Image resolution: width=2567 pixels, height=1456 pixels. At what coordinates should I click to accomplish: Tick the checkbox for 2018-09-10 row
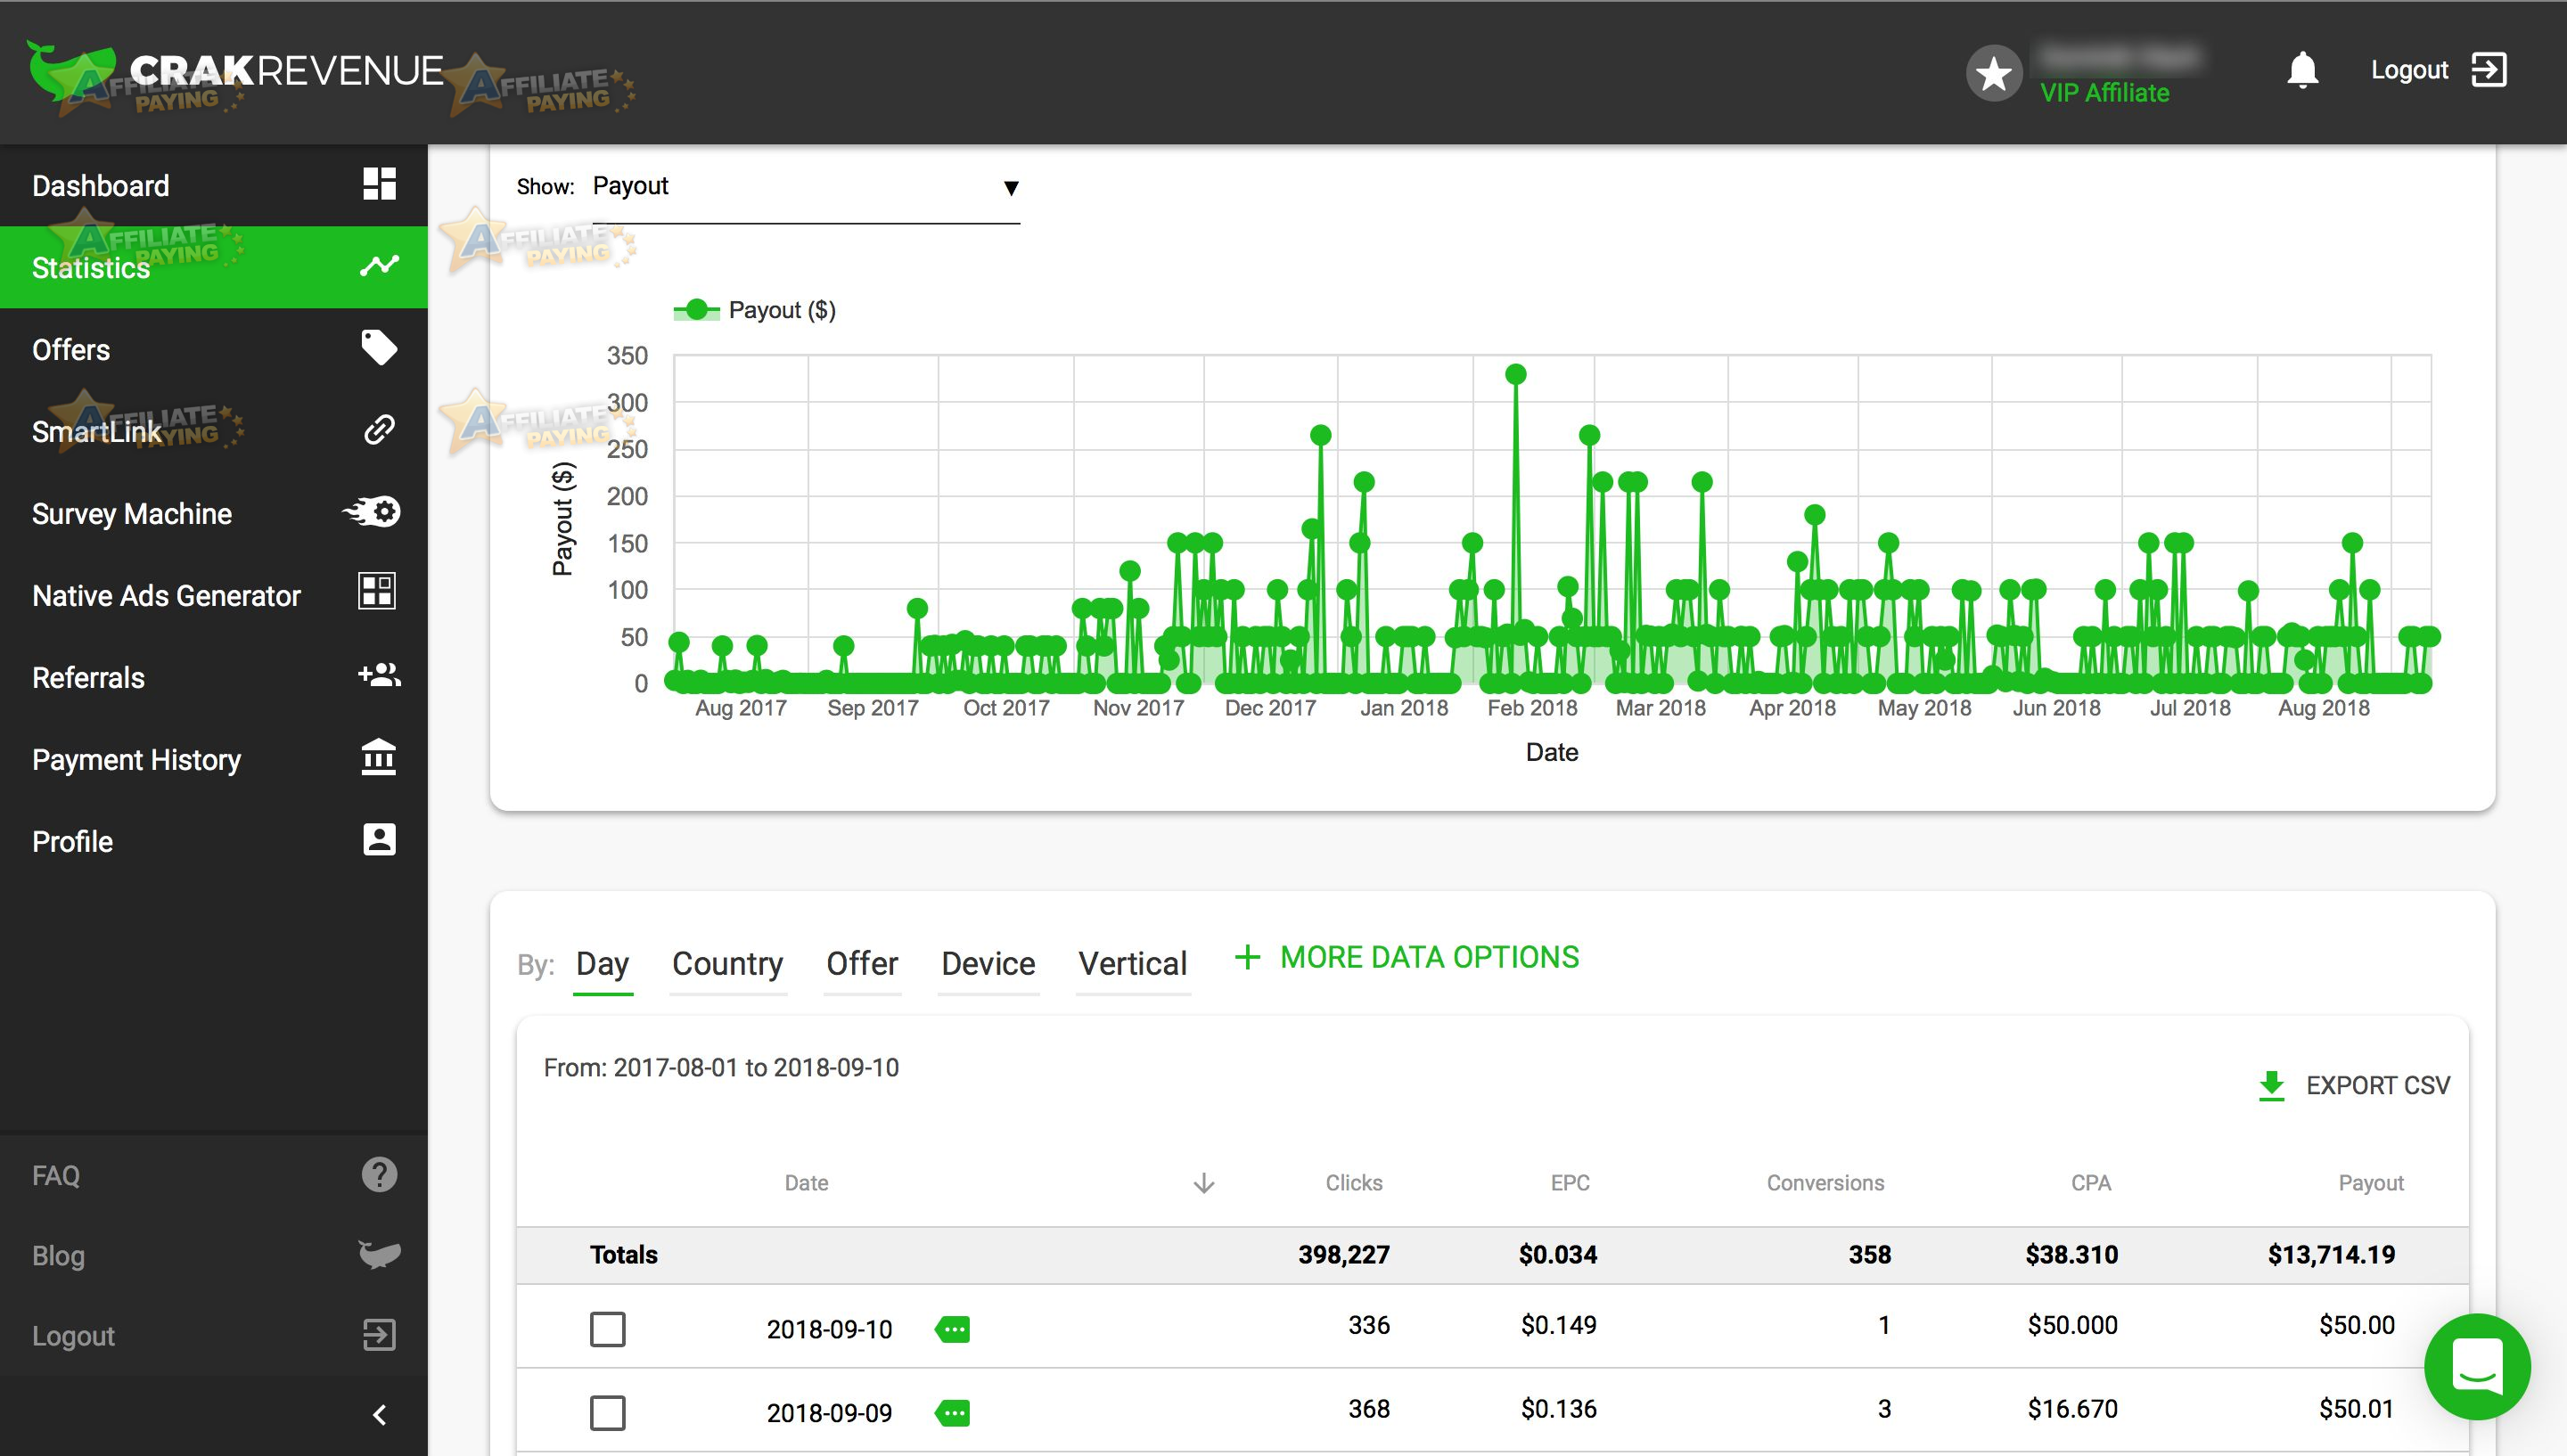tap(607, 1329)
